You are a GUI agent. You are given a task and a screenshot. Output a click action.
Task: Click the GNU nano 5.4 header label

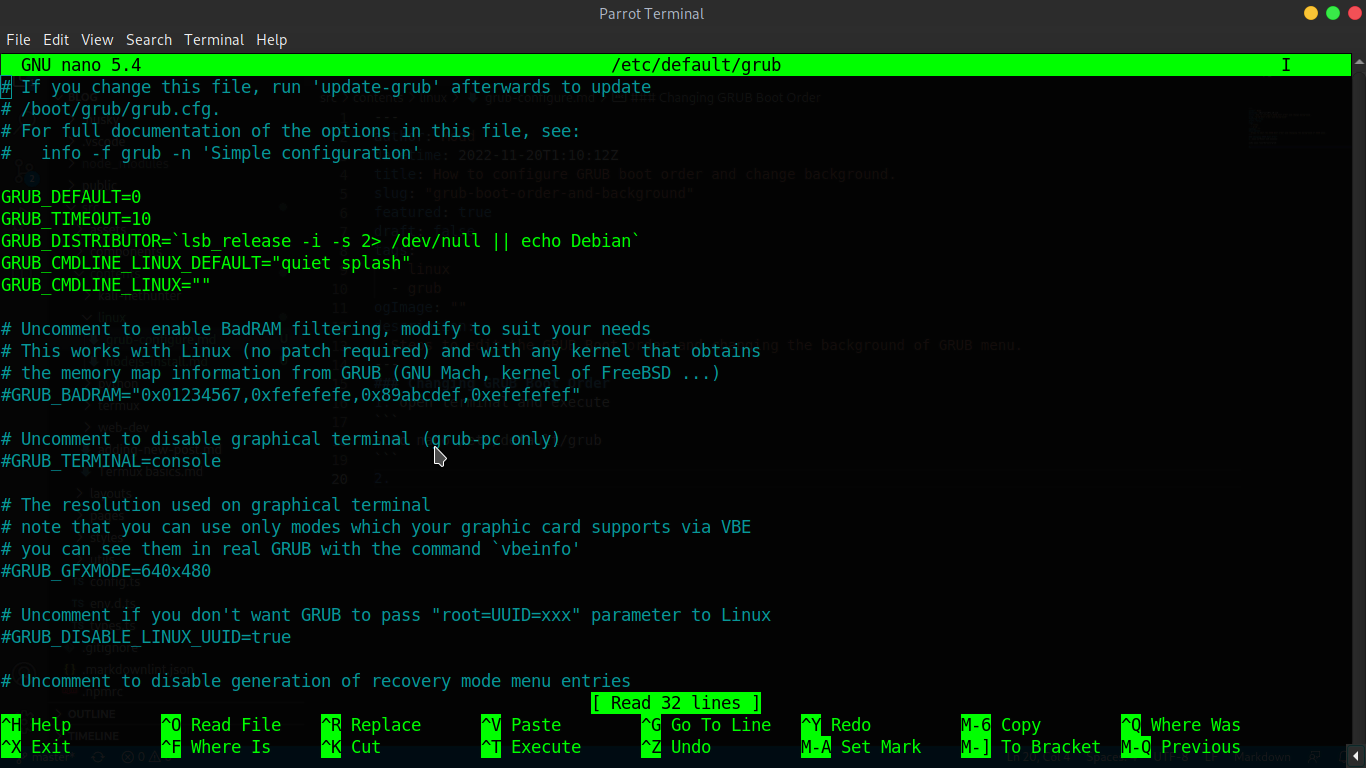(x=81, y=65)
